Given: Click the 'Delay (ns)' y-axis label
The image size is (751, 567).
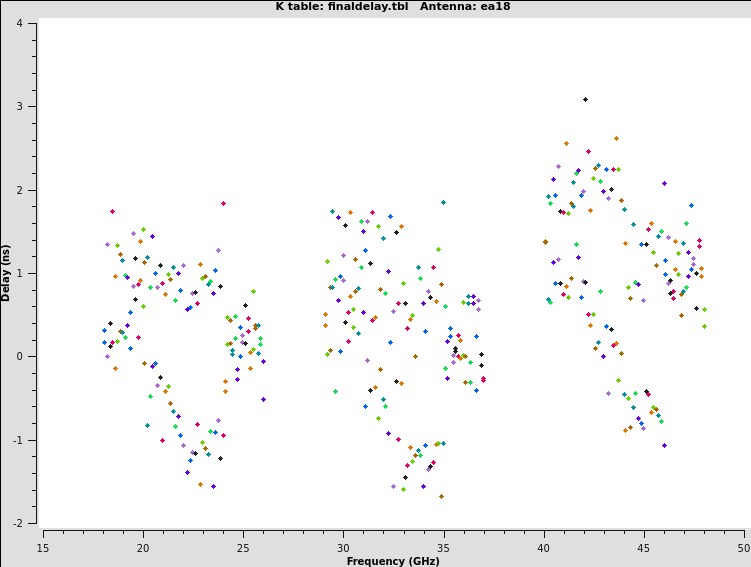Looking at the screenshot, I should [x=7, y=272].
